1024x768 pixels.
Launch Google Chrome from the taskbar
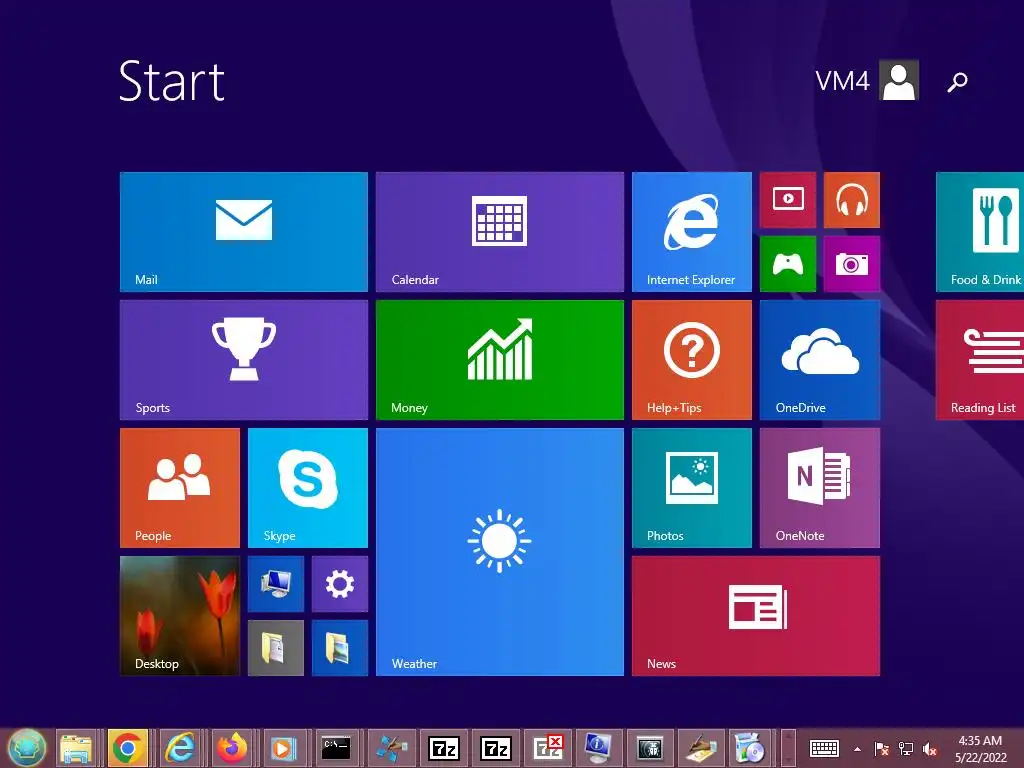pyautogui.click(x=128, y=748)
